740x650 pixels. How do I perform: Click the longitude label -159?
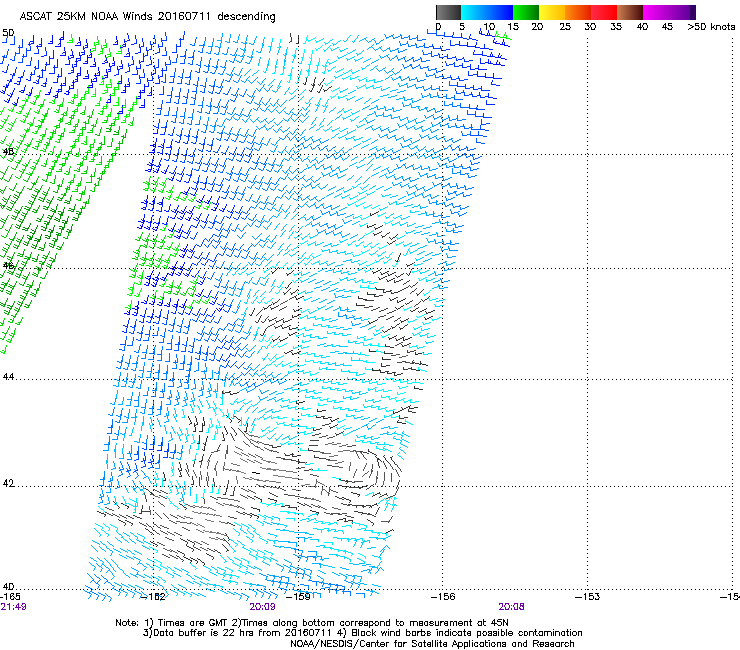[x=299, y=597]
